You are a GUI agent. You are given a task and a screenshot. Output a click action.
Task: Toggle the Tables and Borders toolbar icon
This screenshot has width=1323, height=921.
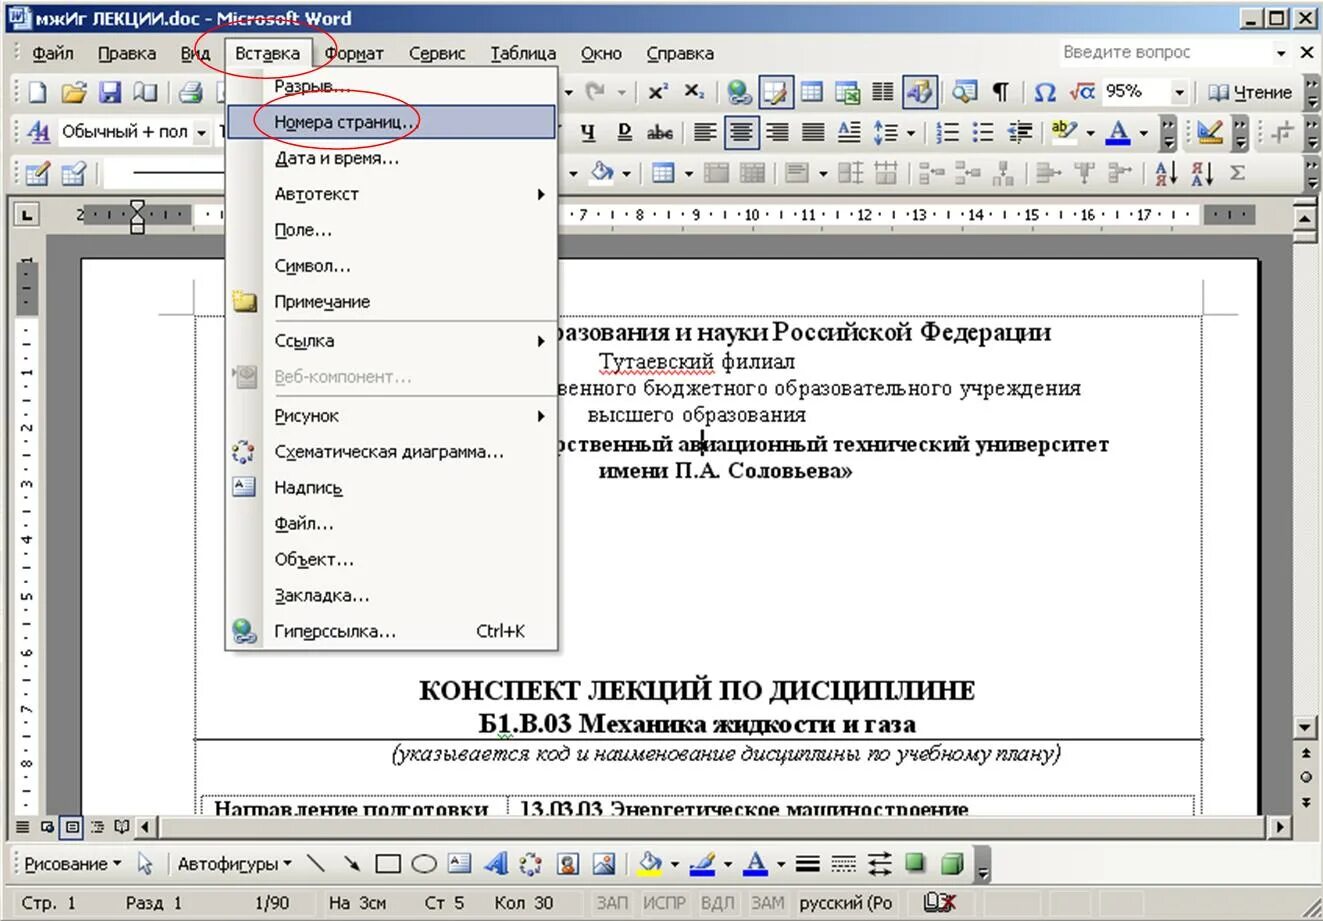pos(775,92)
